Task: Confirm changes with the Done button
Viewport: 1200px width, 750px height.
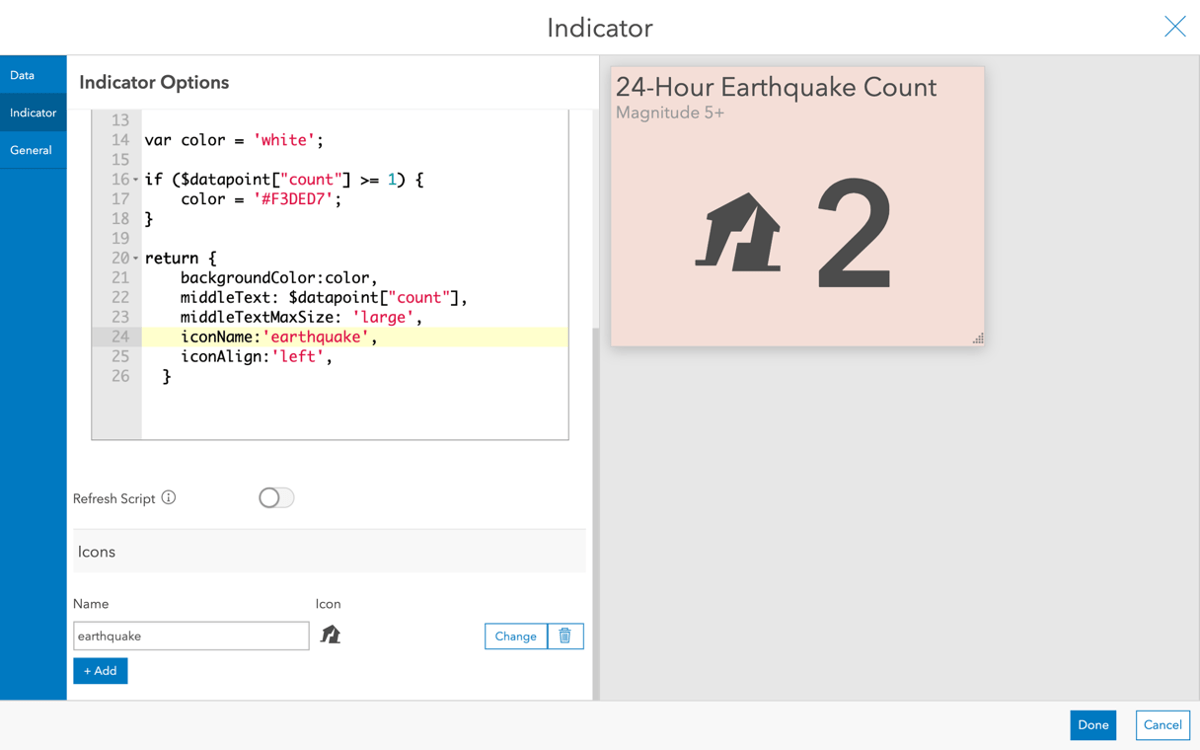Action: (x=1093, y=725)
